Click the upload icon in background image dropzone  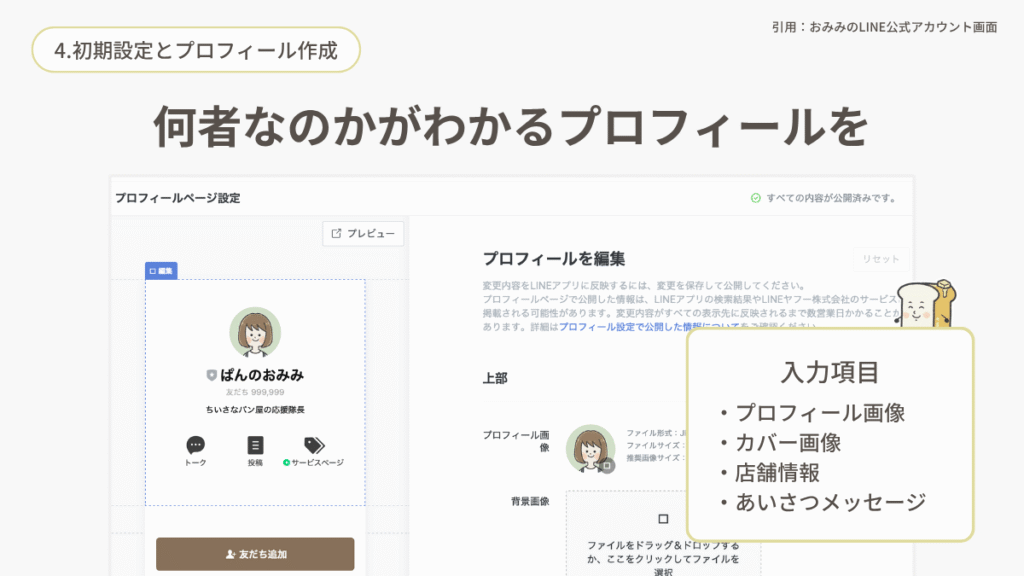[x=662, y=519]
